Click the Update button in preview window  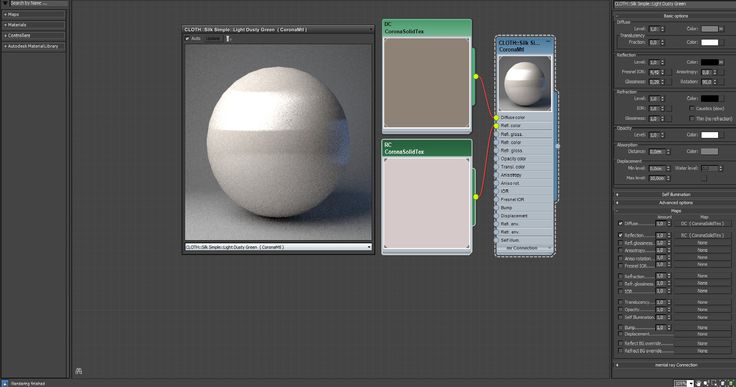pos(213,39)
